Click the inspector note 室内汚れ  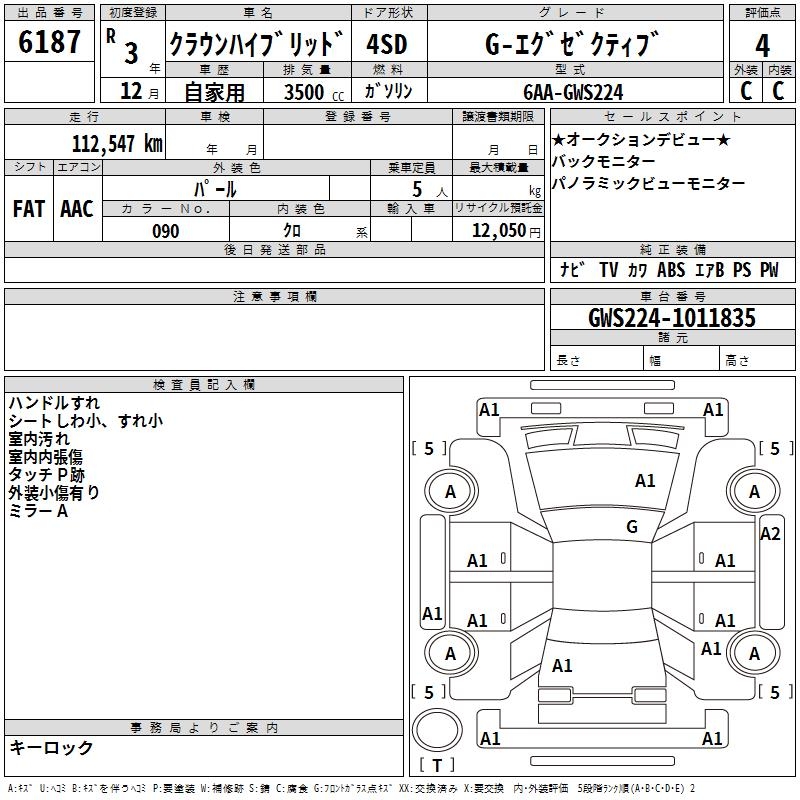(x=39, y=439)
